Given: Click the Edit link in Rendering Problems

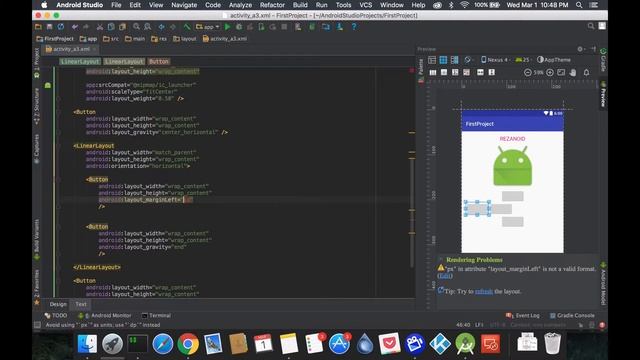Looking at the screenshot, I should [445, 276].
